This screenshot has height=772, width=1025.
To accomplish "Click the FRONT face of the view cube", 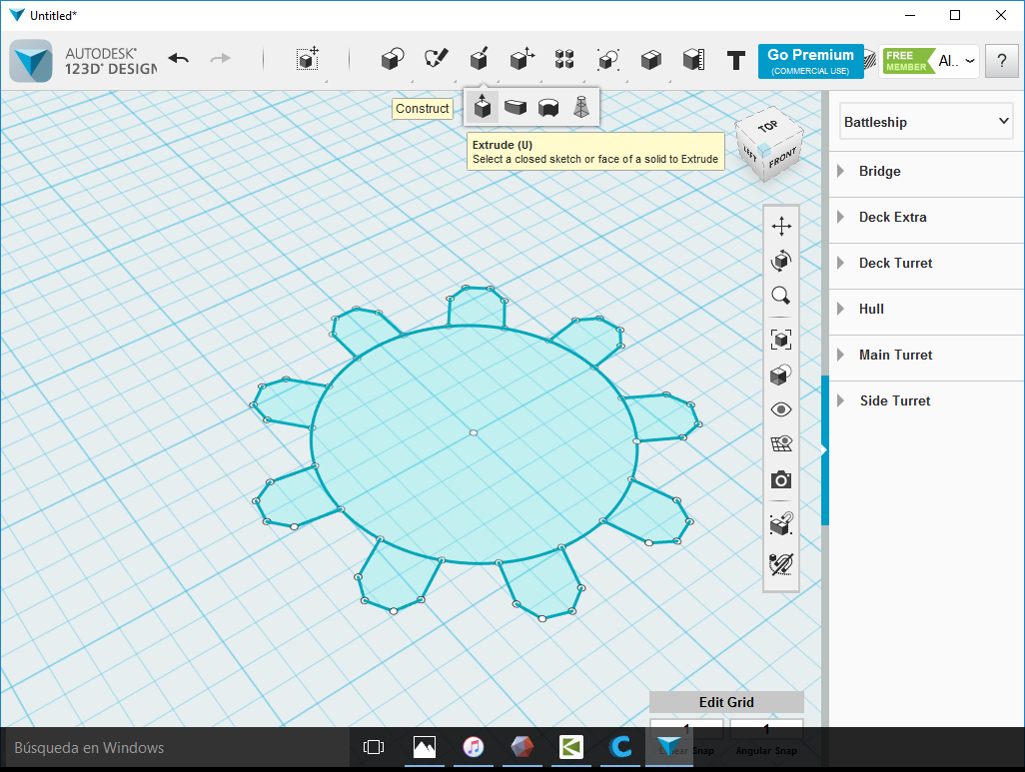I will [782, 158].
